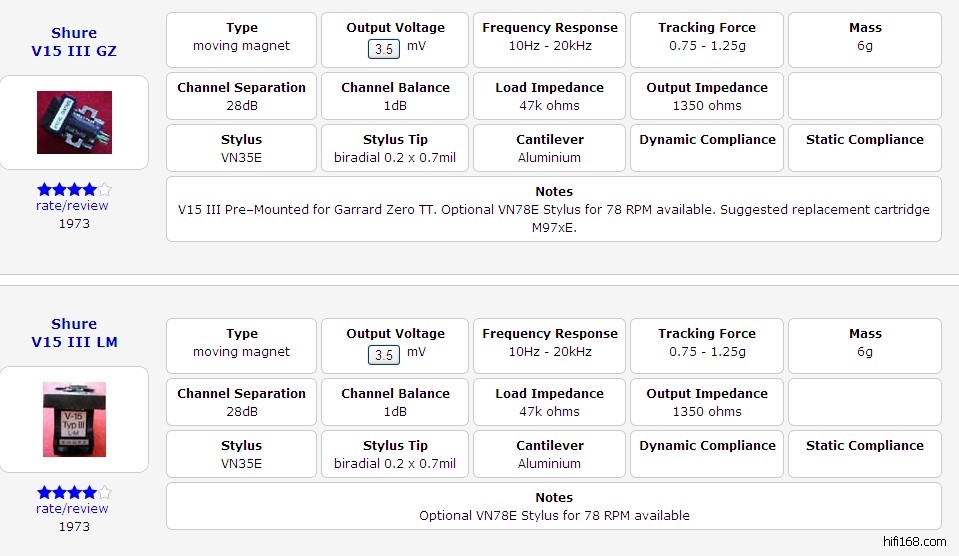Click the empty fifth star for V15 III LM
Image resolution: width=959 pixels, height=556 pixels.
(x=105, y=492)
